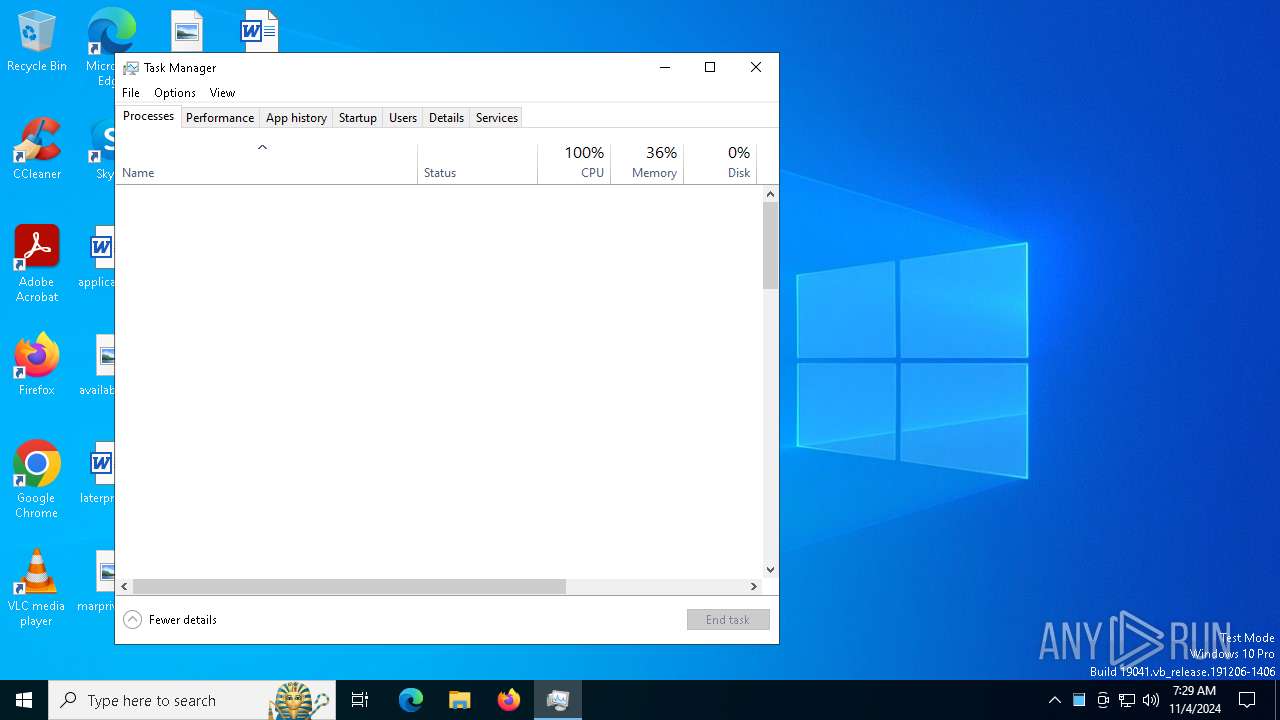Open network icon in system tray
This screenshot has height=720, width=1280.
coord(1127,700)
